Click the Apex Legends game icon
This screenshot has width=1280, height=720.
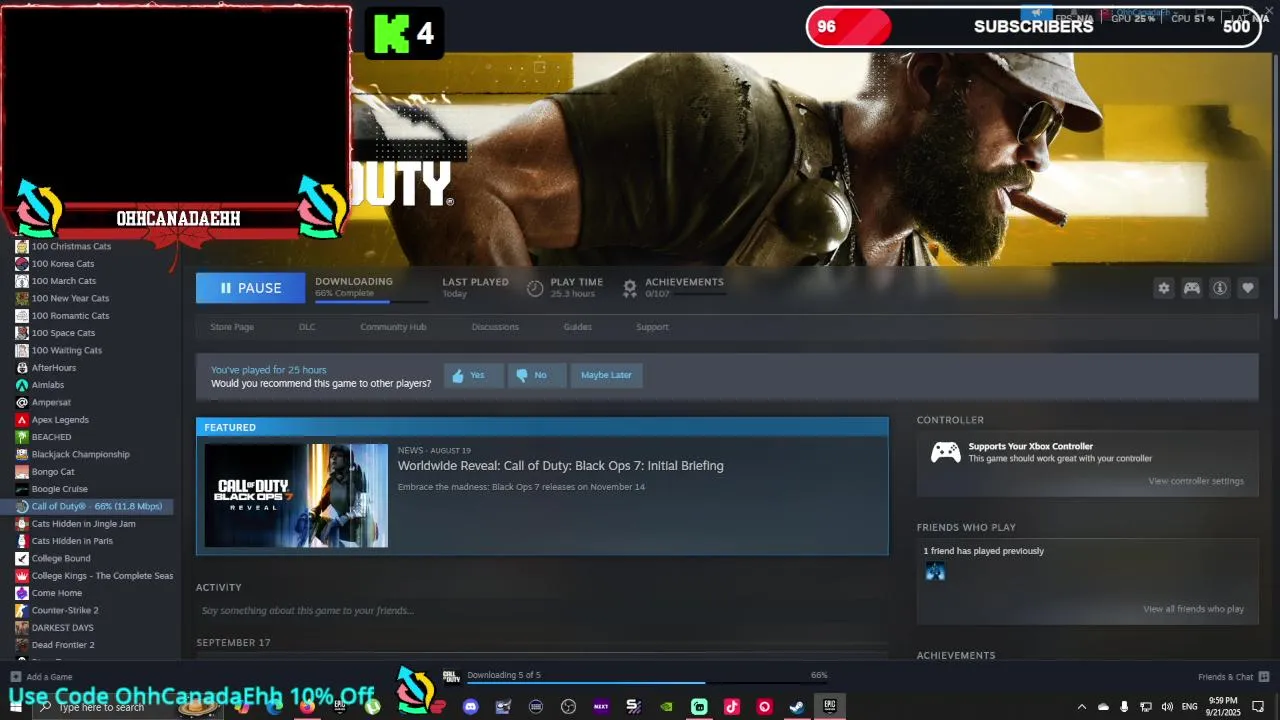point(21,420)
